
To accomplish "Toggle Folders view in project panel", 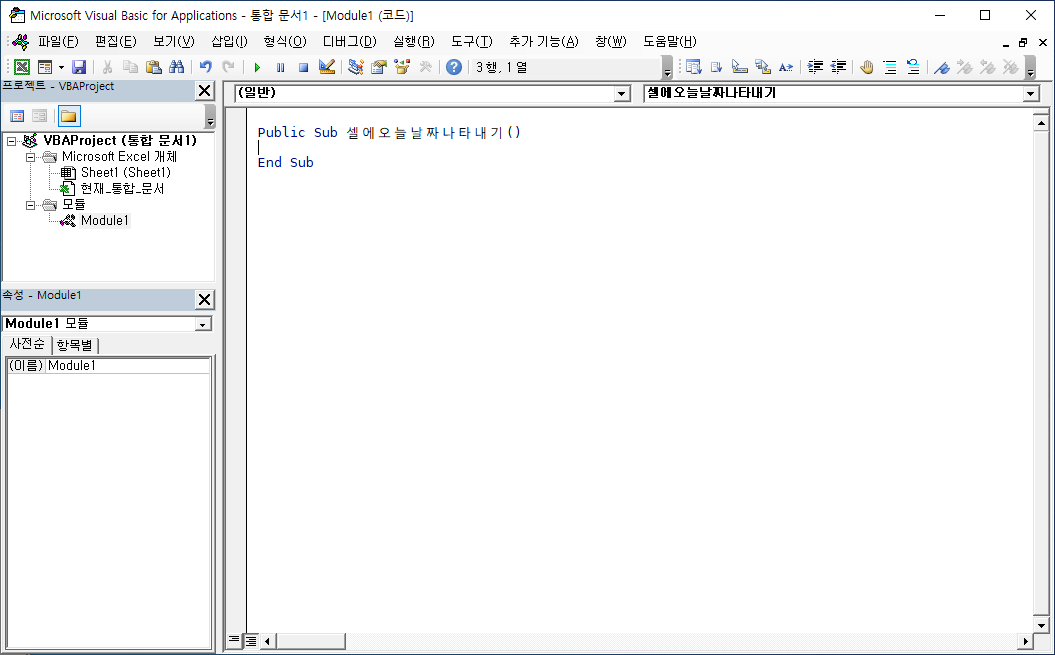I will pos(69,116).
